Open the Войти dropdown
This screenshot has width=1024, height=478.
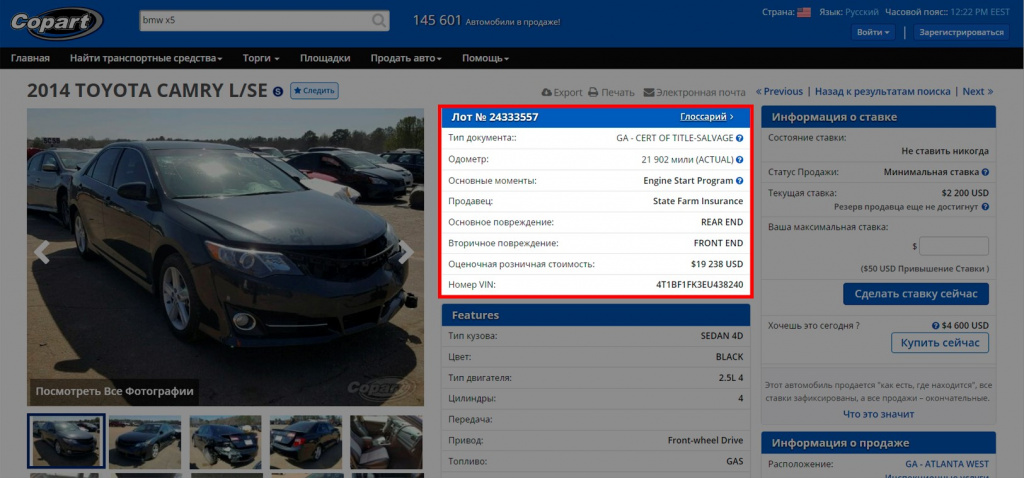873,32
